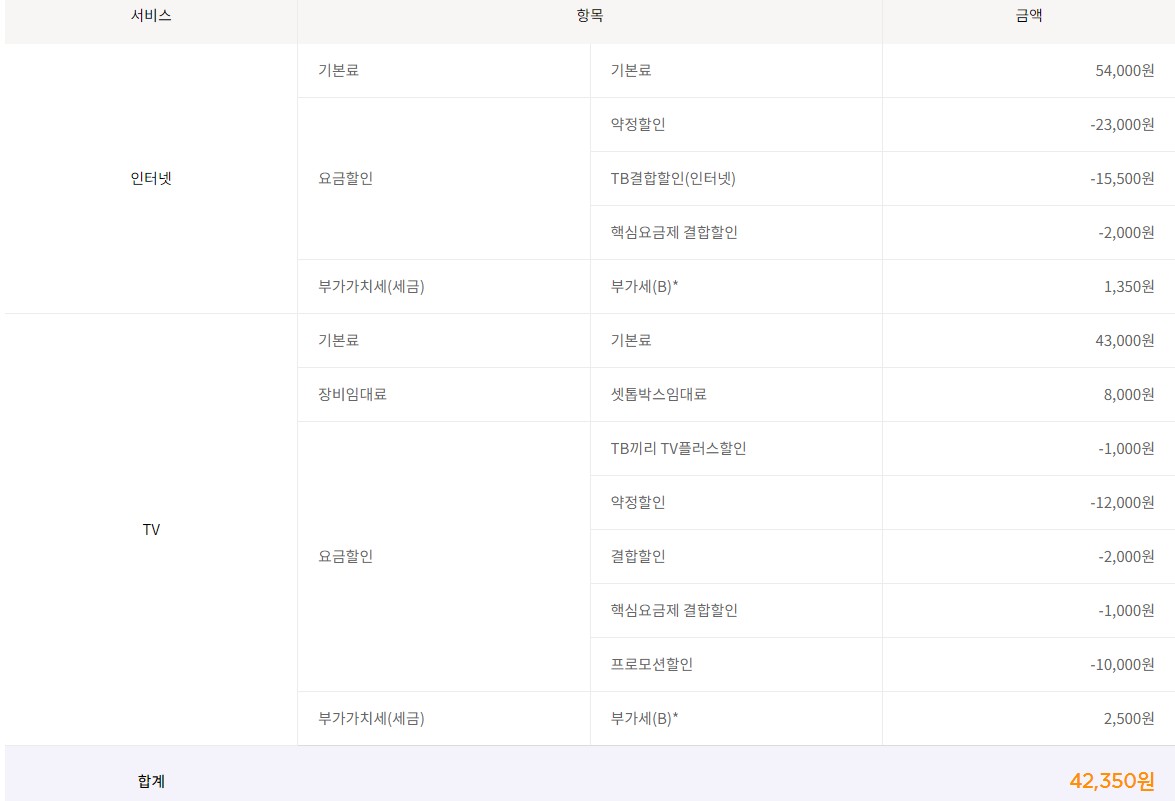Select the TB끼리 TV플러스할인 item
This screenshot has height=801, width=1175.
coord(678,449)
